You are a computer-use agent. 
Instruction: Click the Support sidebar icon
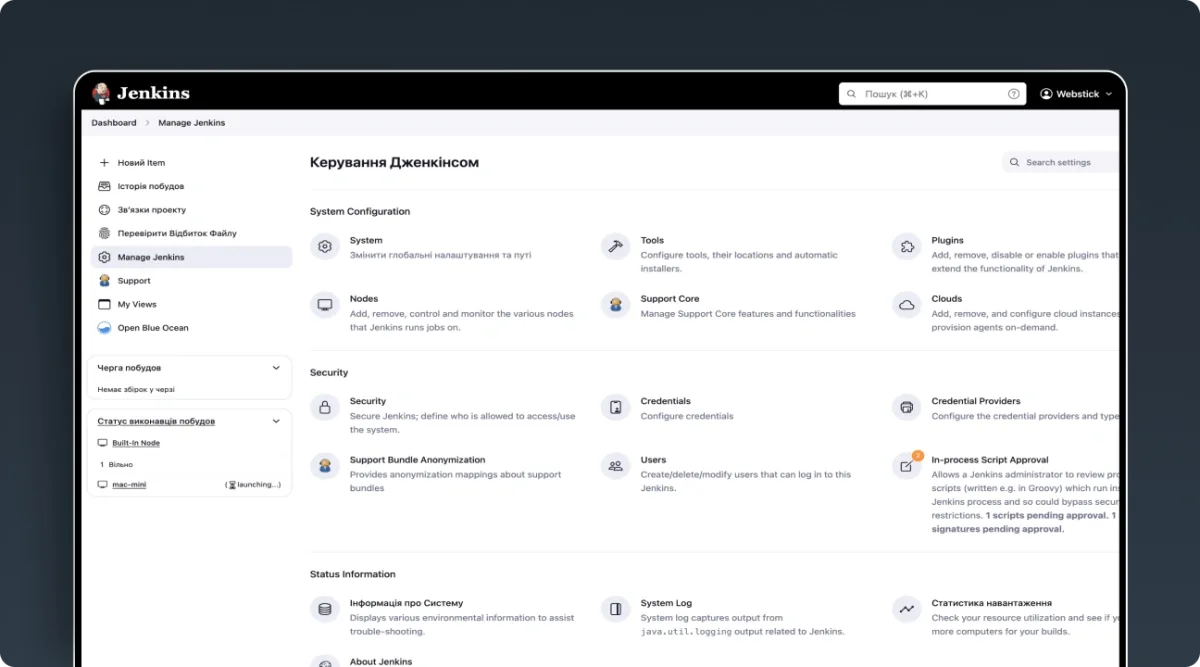pyautogui.click(x=104, y=281)
